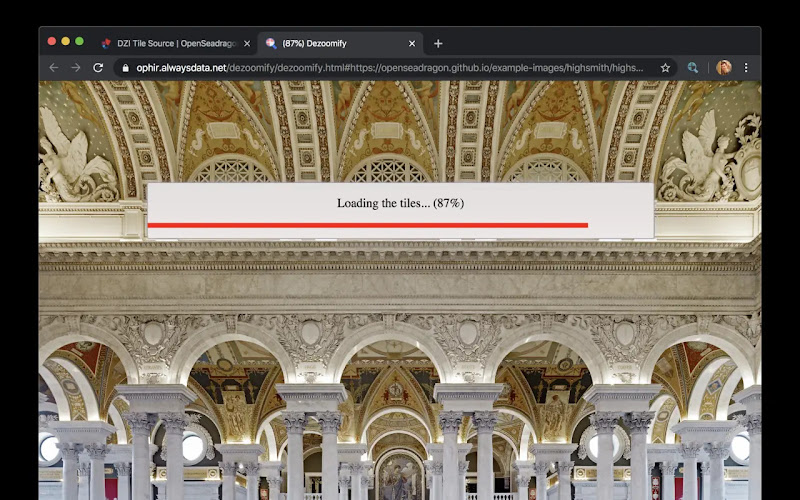Open a new browser tab
Image resolution: width=800 pixels, height=500 pixels.
coord(438,43)
